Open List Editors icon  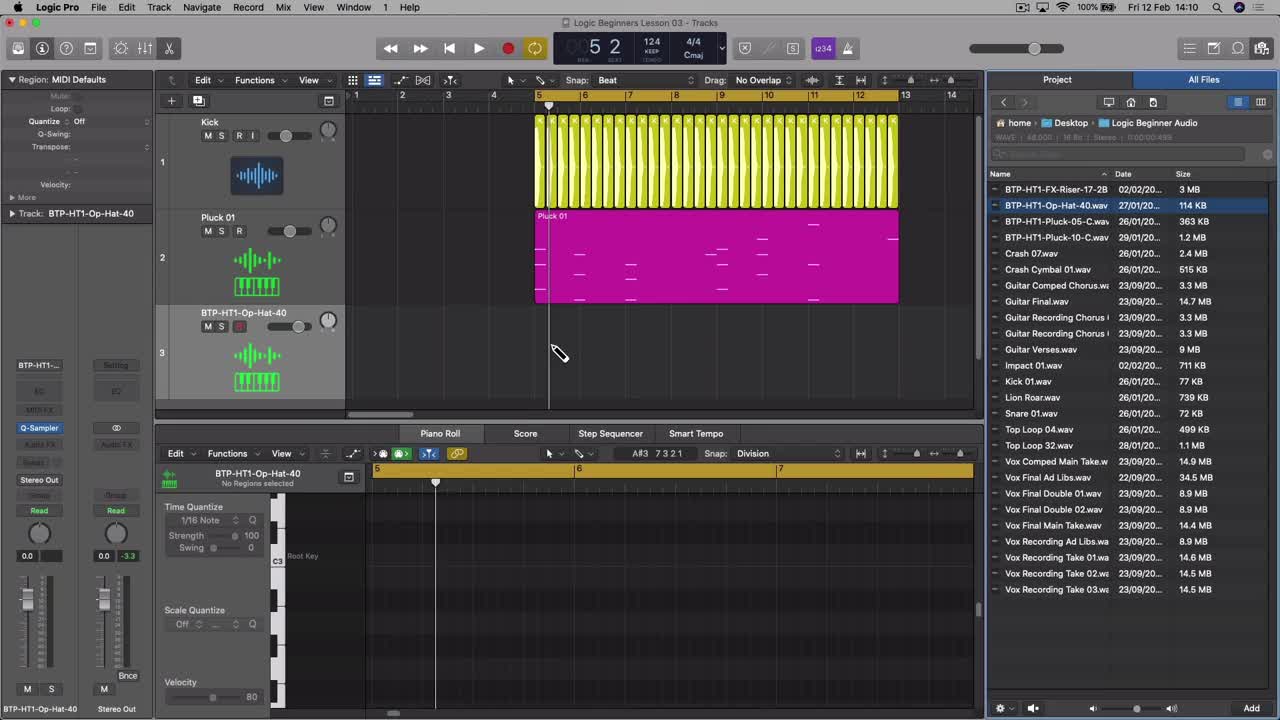click(x=1189, y=48)
